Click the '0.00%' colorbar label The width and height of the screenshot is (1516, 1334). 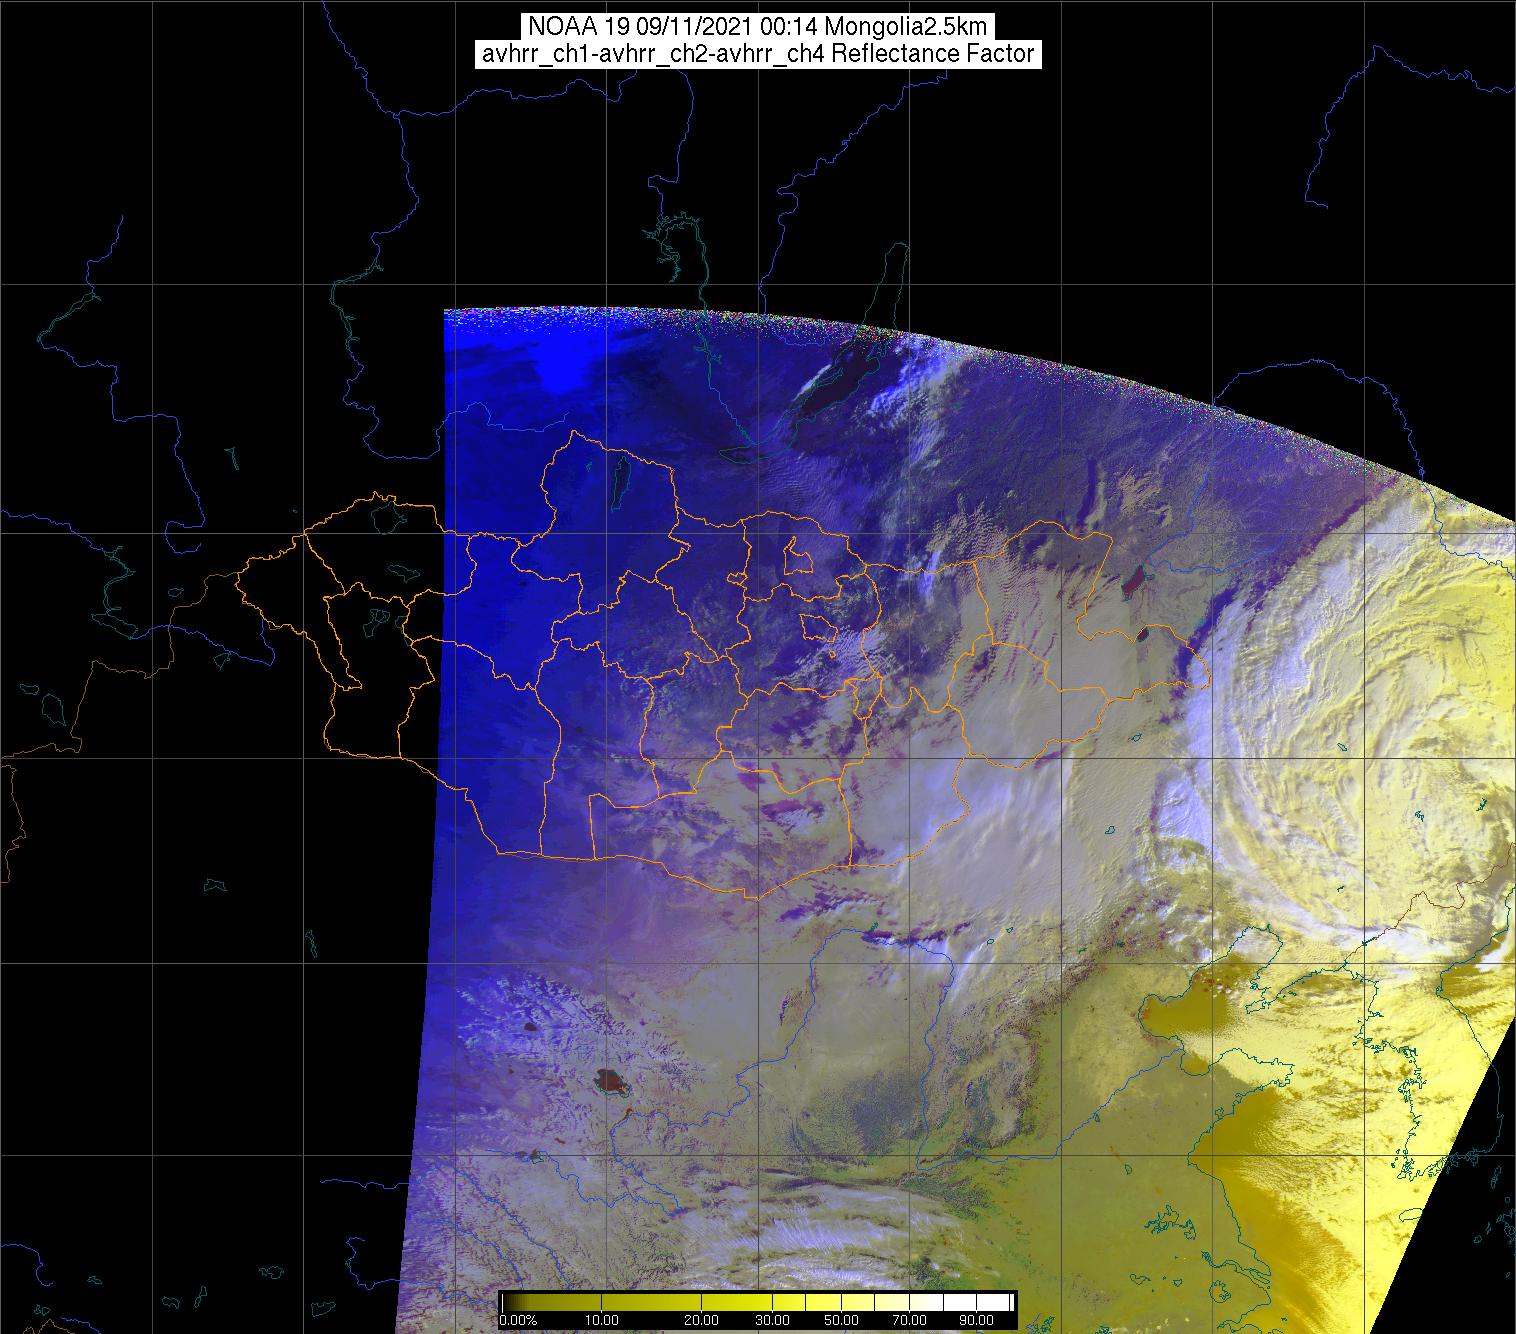point(518,1321)
